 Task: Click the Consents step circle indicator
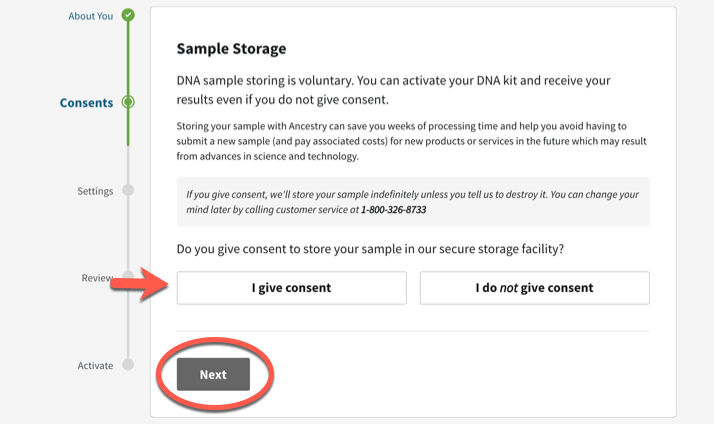[128, 102]
